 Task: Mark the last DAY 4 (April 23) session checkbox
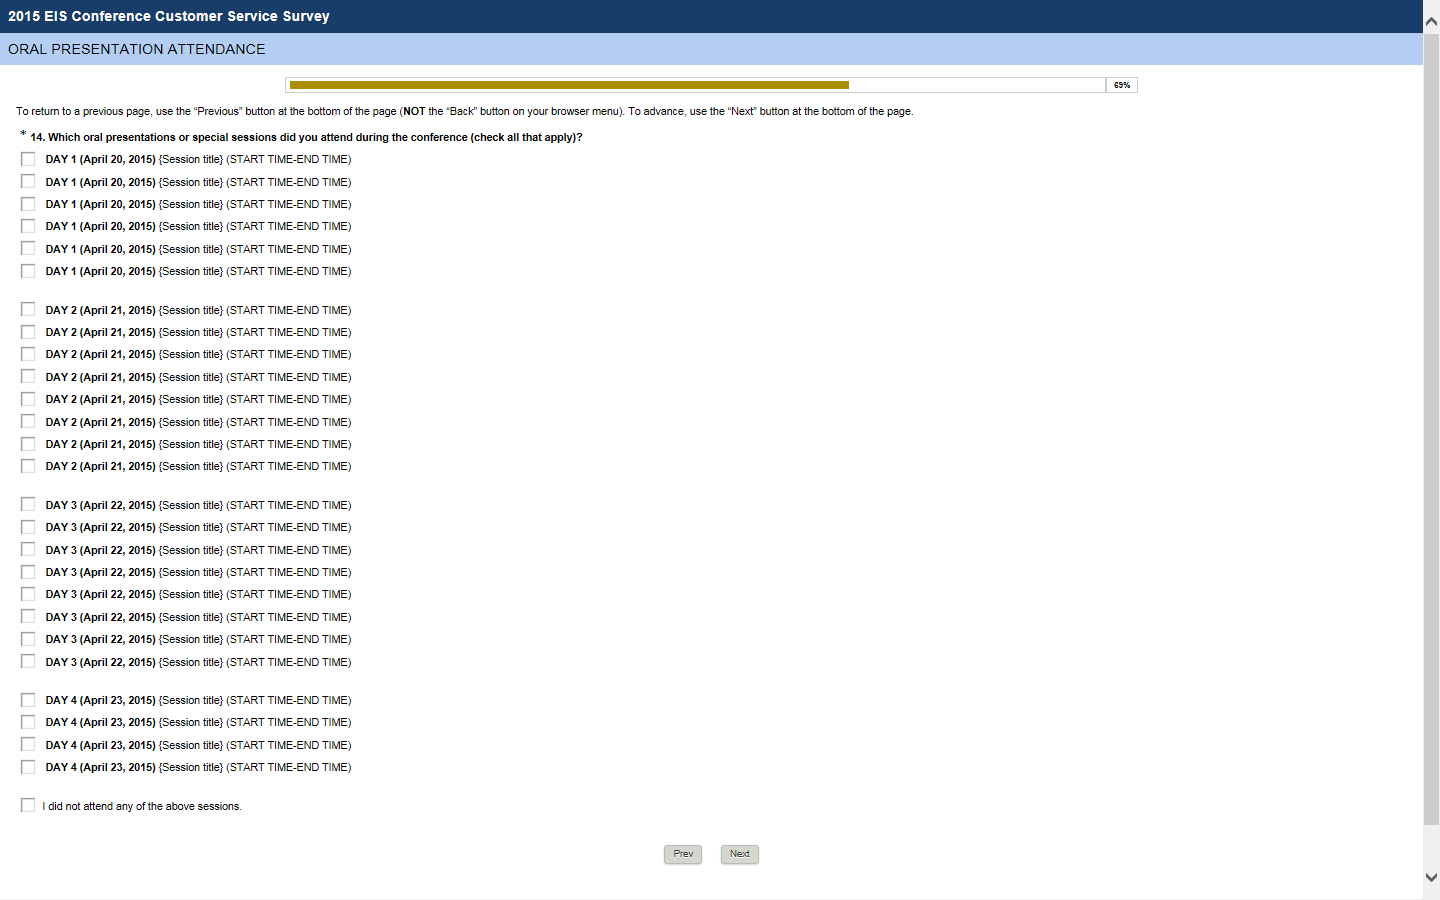[x=28, y=767]
